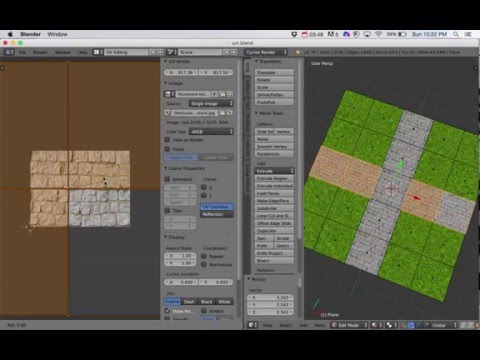Open the Global orientation dropdown

click(442, 325)
